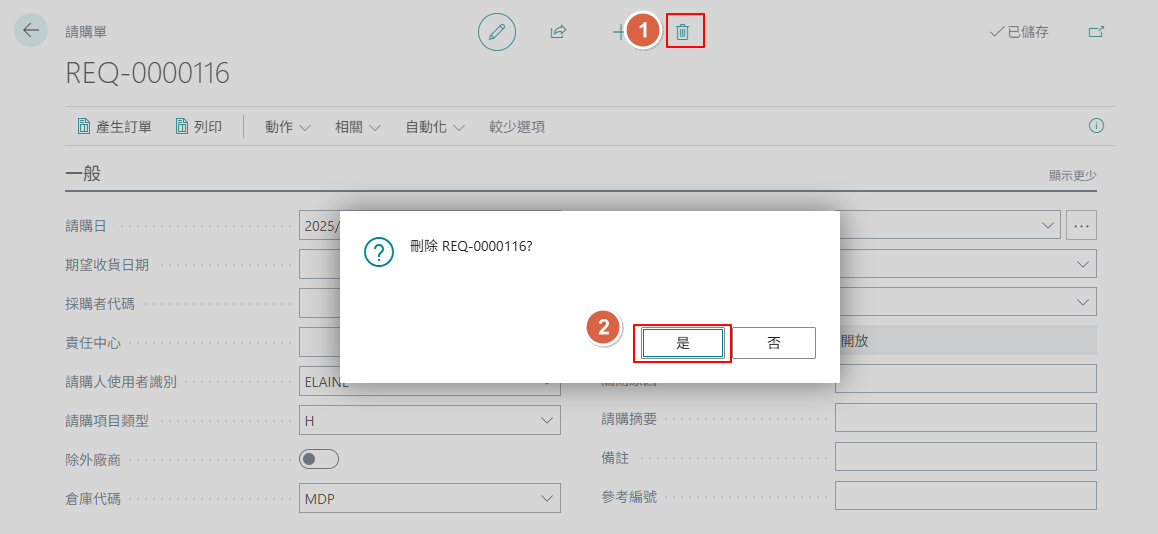Open the 動作 menu

click(287, 127)
